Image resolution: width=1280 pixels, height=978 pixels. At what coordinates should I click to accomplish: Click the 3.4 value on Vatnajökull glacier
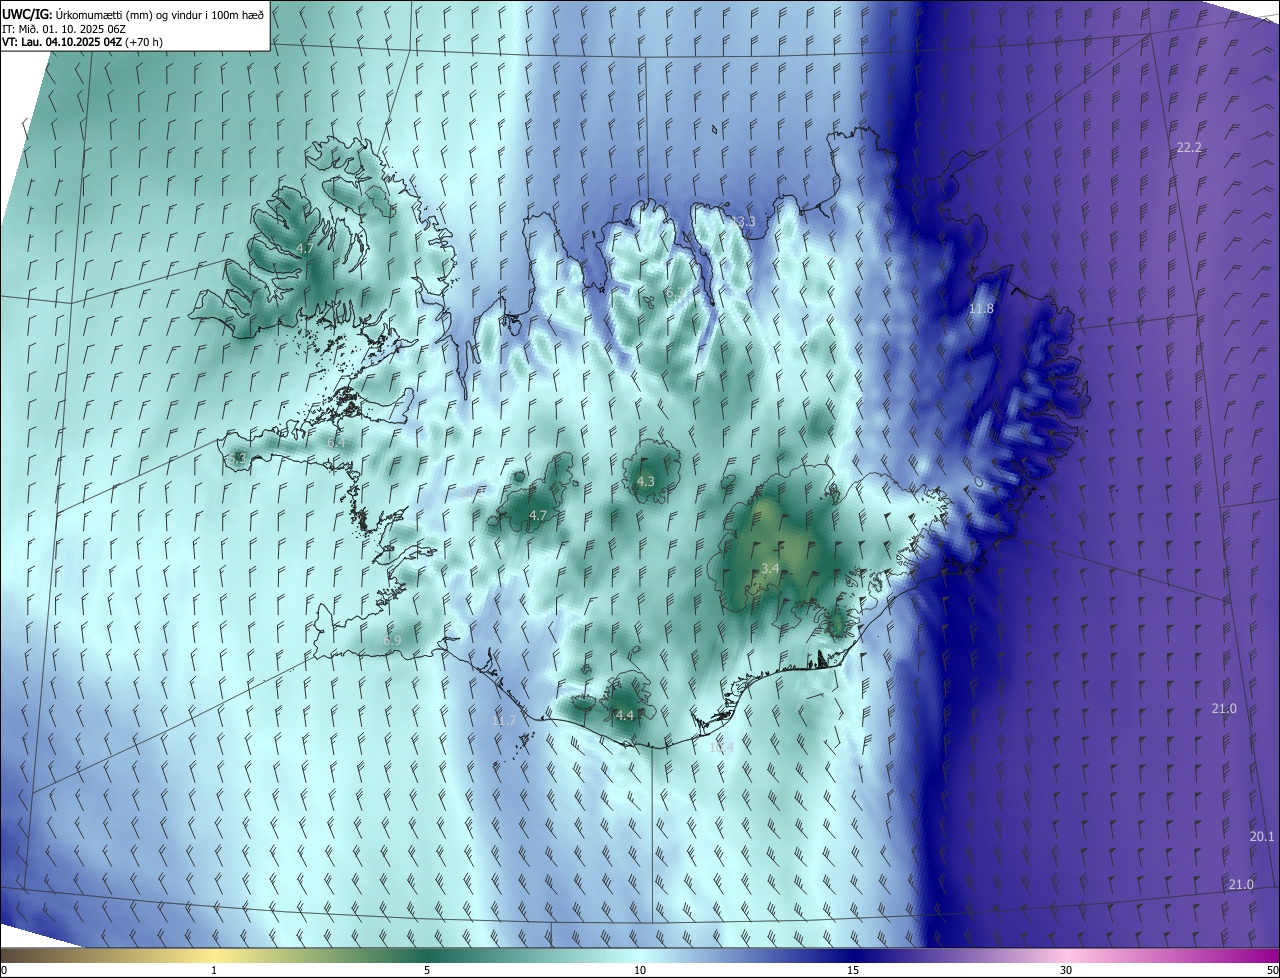770,569
